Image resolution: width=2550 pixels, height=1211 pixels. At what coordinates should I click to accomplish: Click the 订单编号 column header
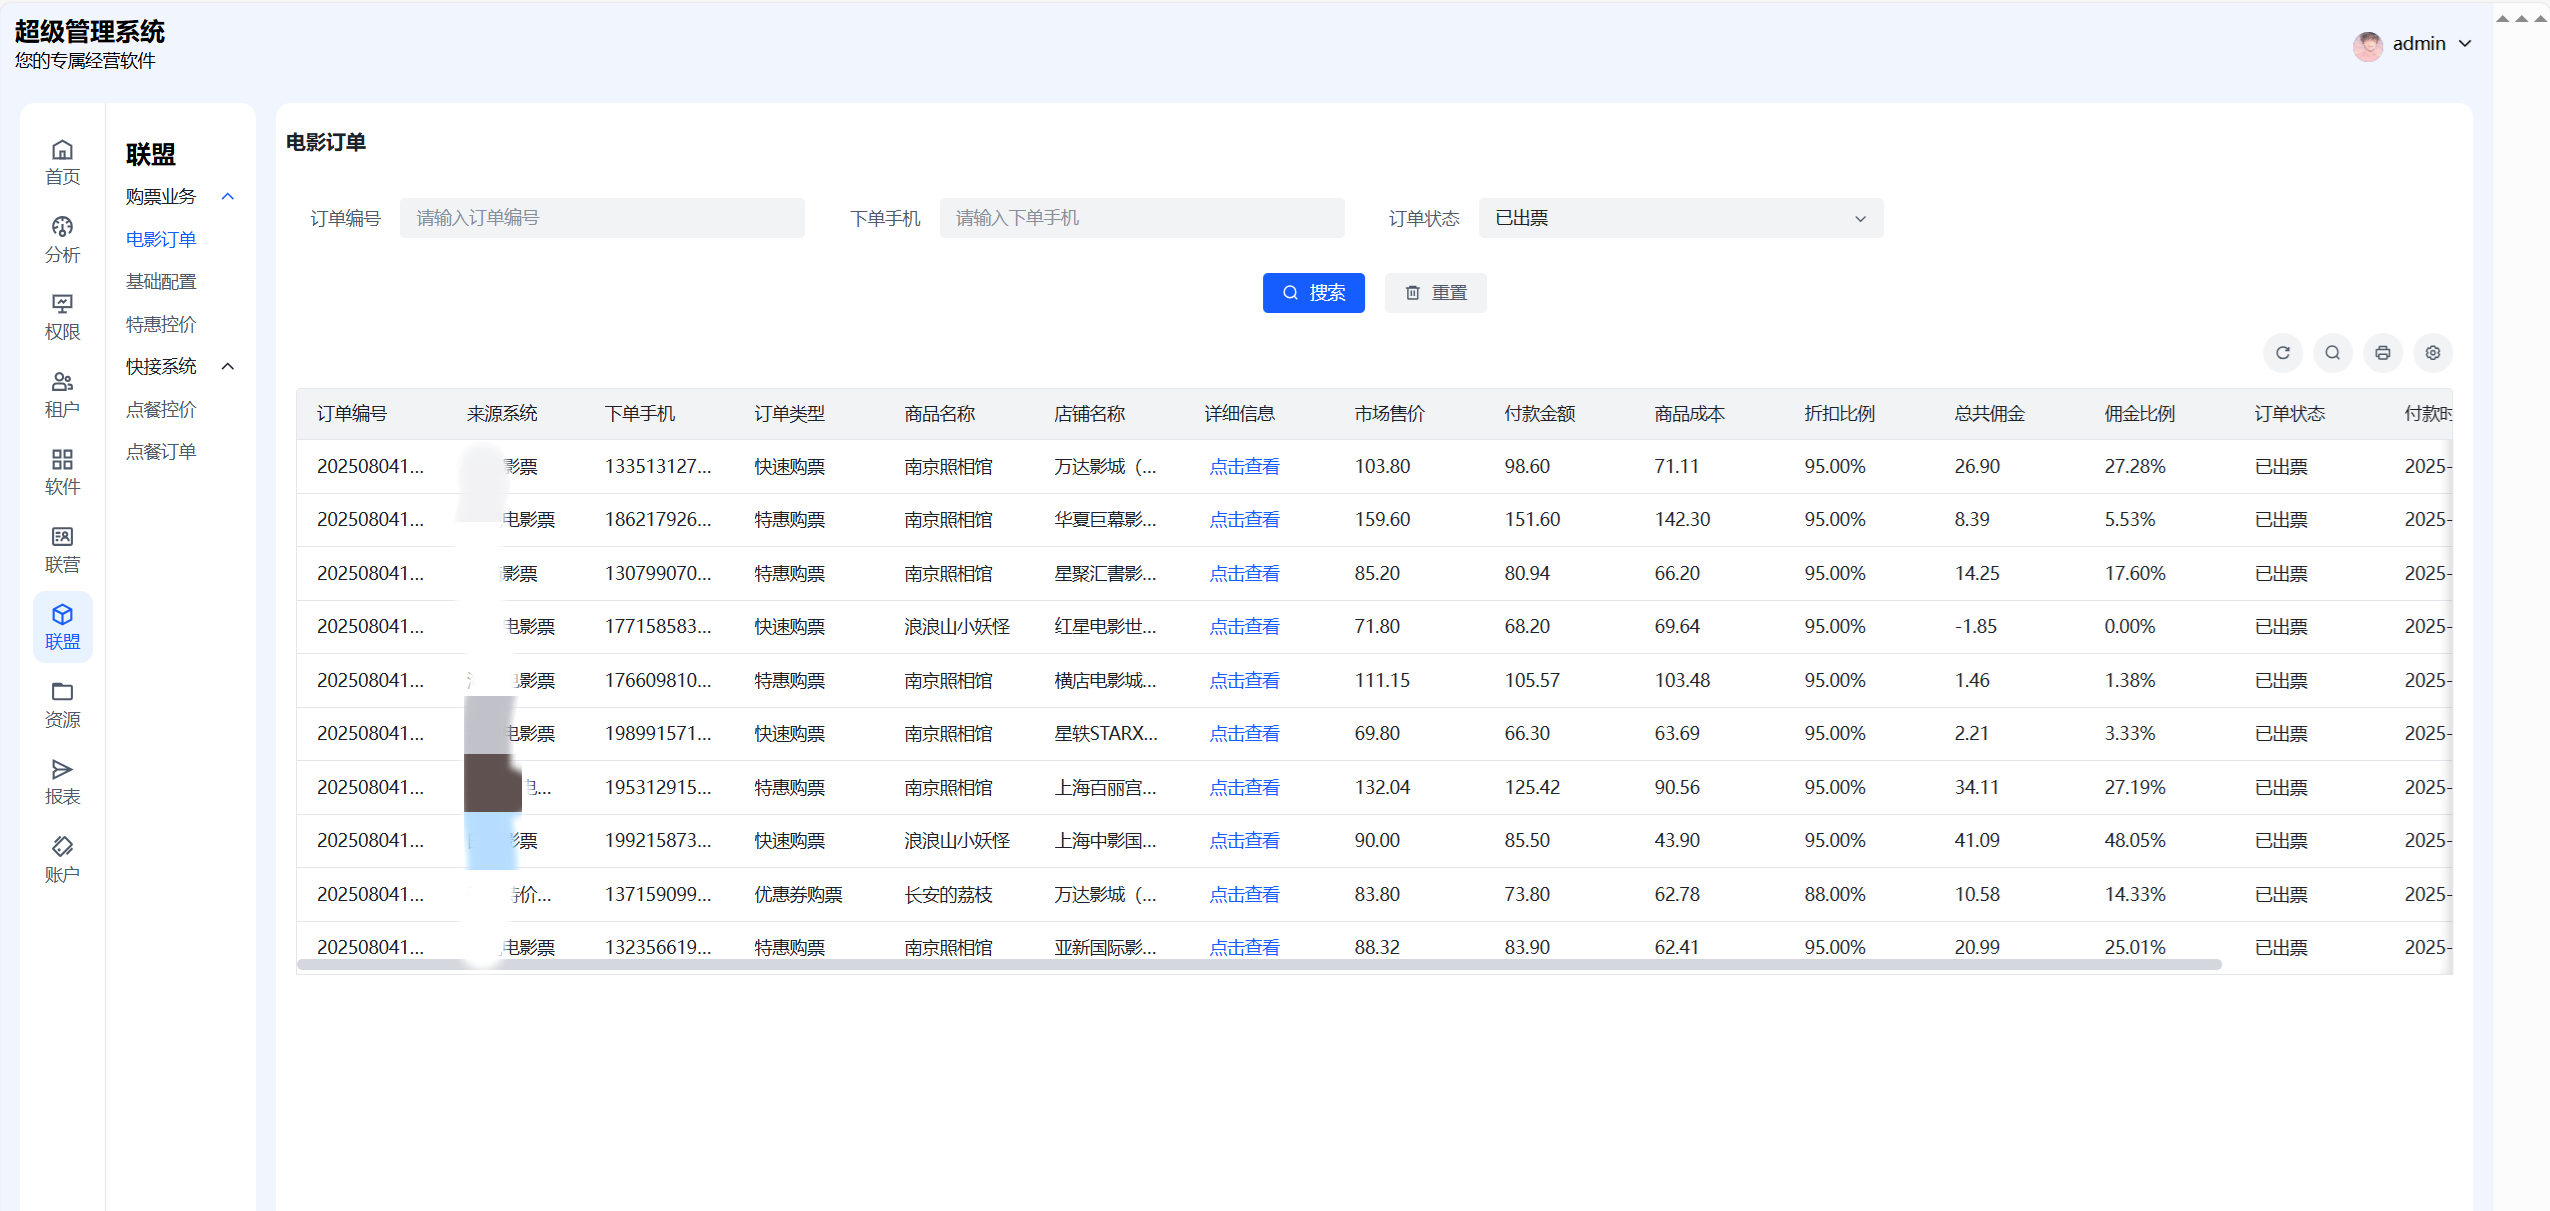click(352, 414)
